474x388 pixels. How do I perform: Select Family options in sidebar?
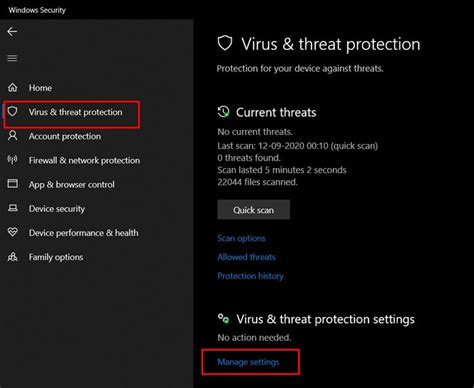pyautogui.click(x=56, y=257)
